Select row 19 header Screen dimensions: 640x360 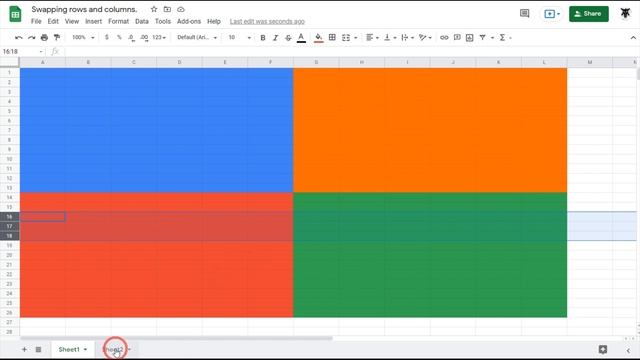pos(9,246)
